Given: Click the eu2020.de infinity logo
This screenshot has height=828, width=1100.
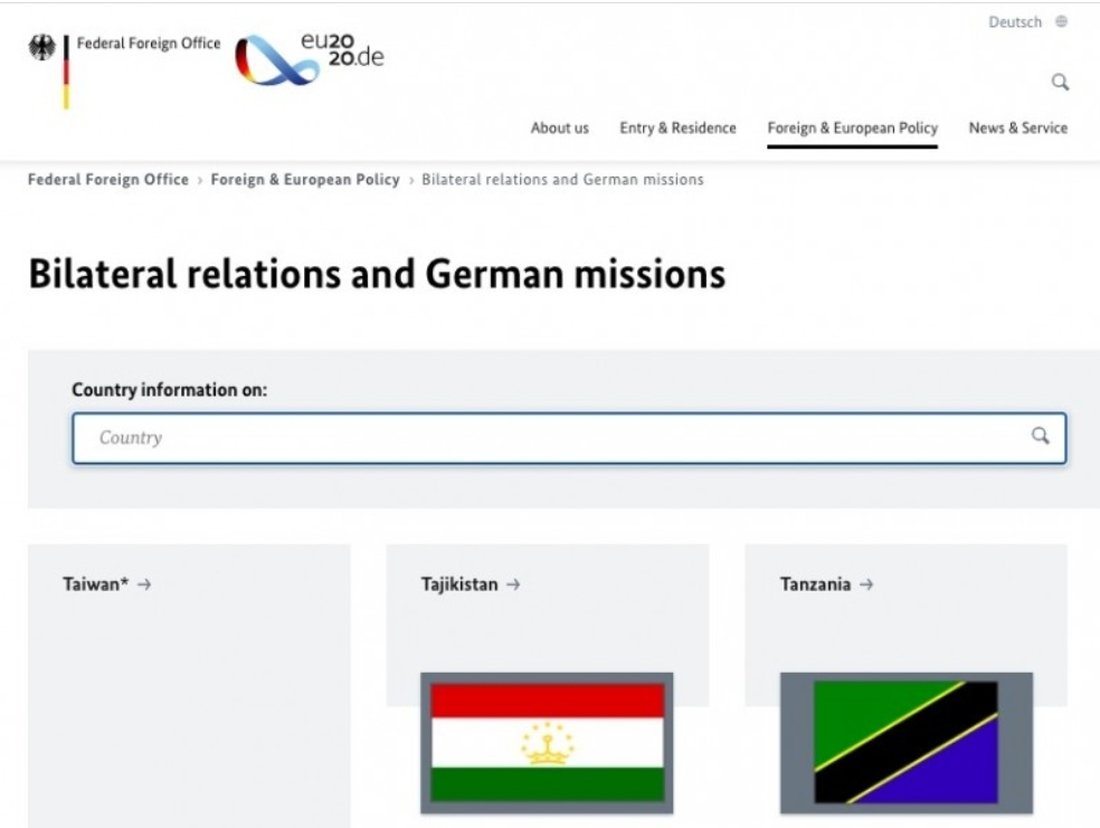Looking at the screenshot, I should pos(276,60).
